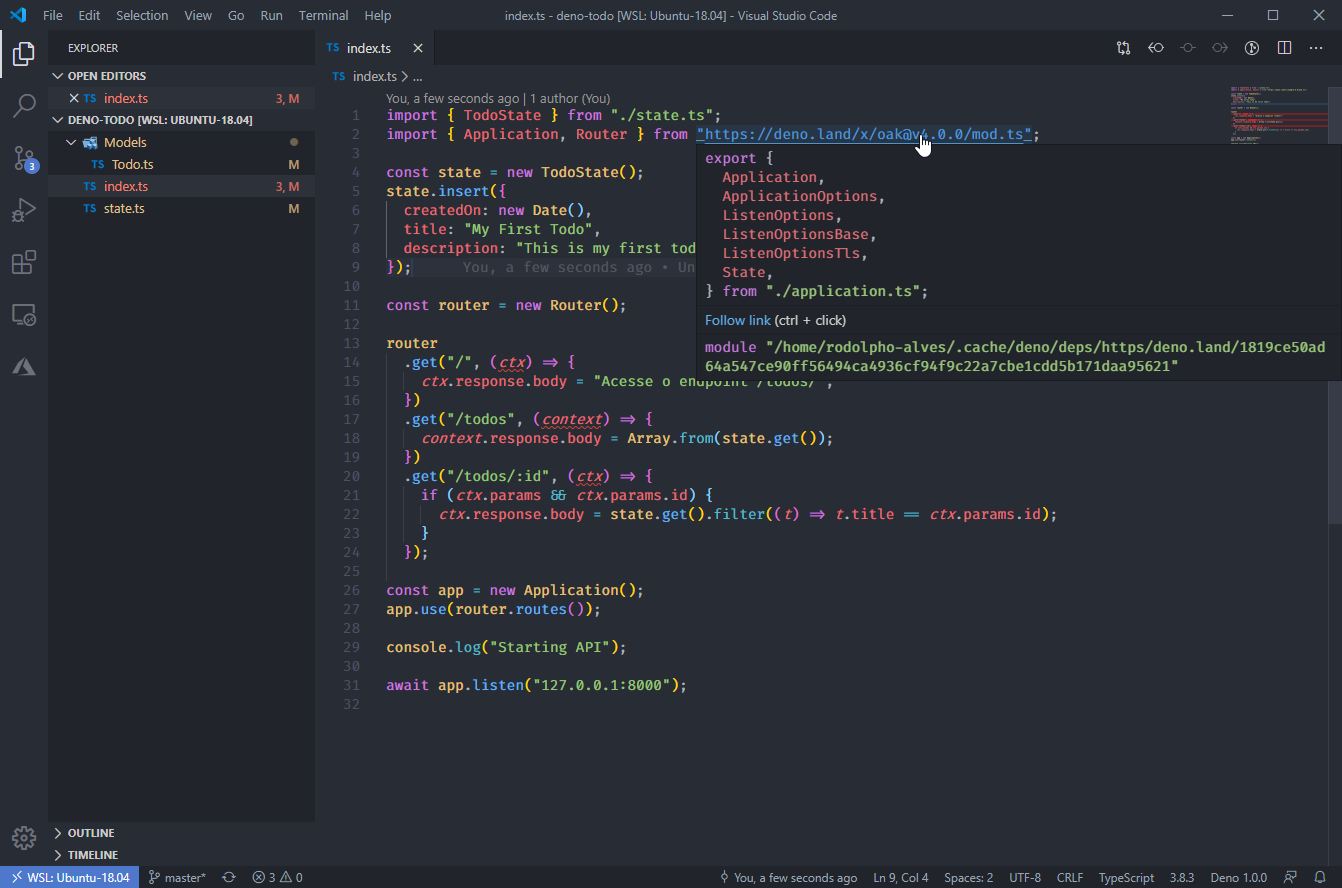Click the oak mod.ts import URL

[x=866, y=134]
